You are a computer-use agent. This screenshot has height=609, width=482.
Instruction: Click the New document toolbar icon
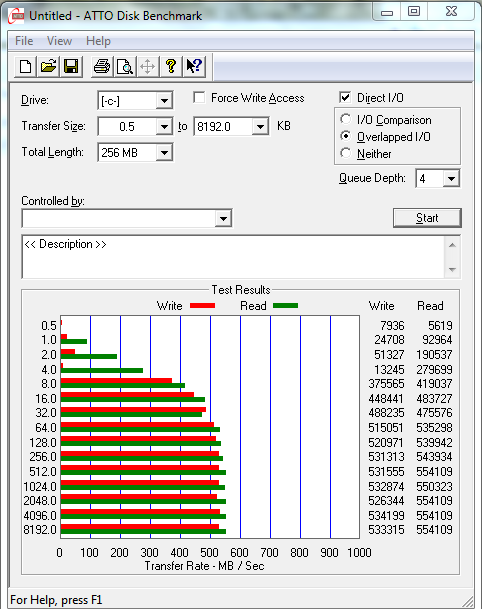[x=25, y=66]
